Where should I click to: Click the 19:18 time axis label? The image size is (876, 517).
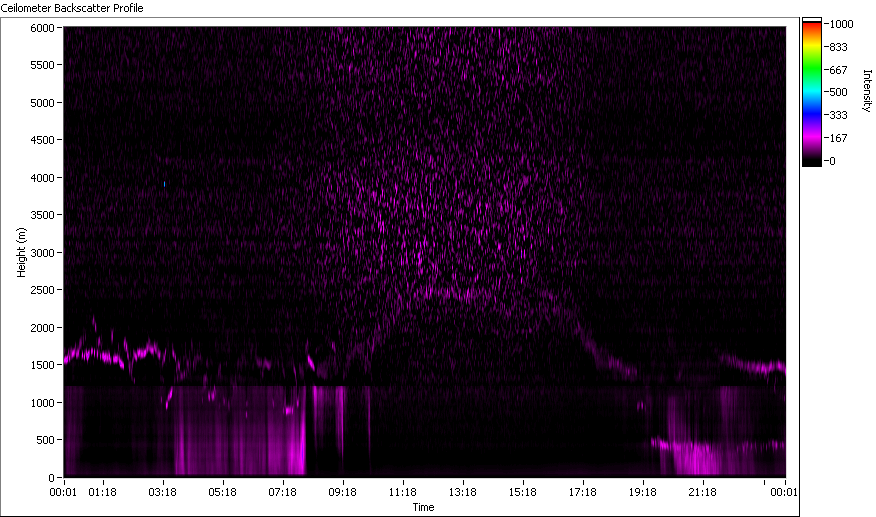642,492
